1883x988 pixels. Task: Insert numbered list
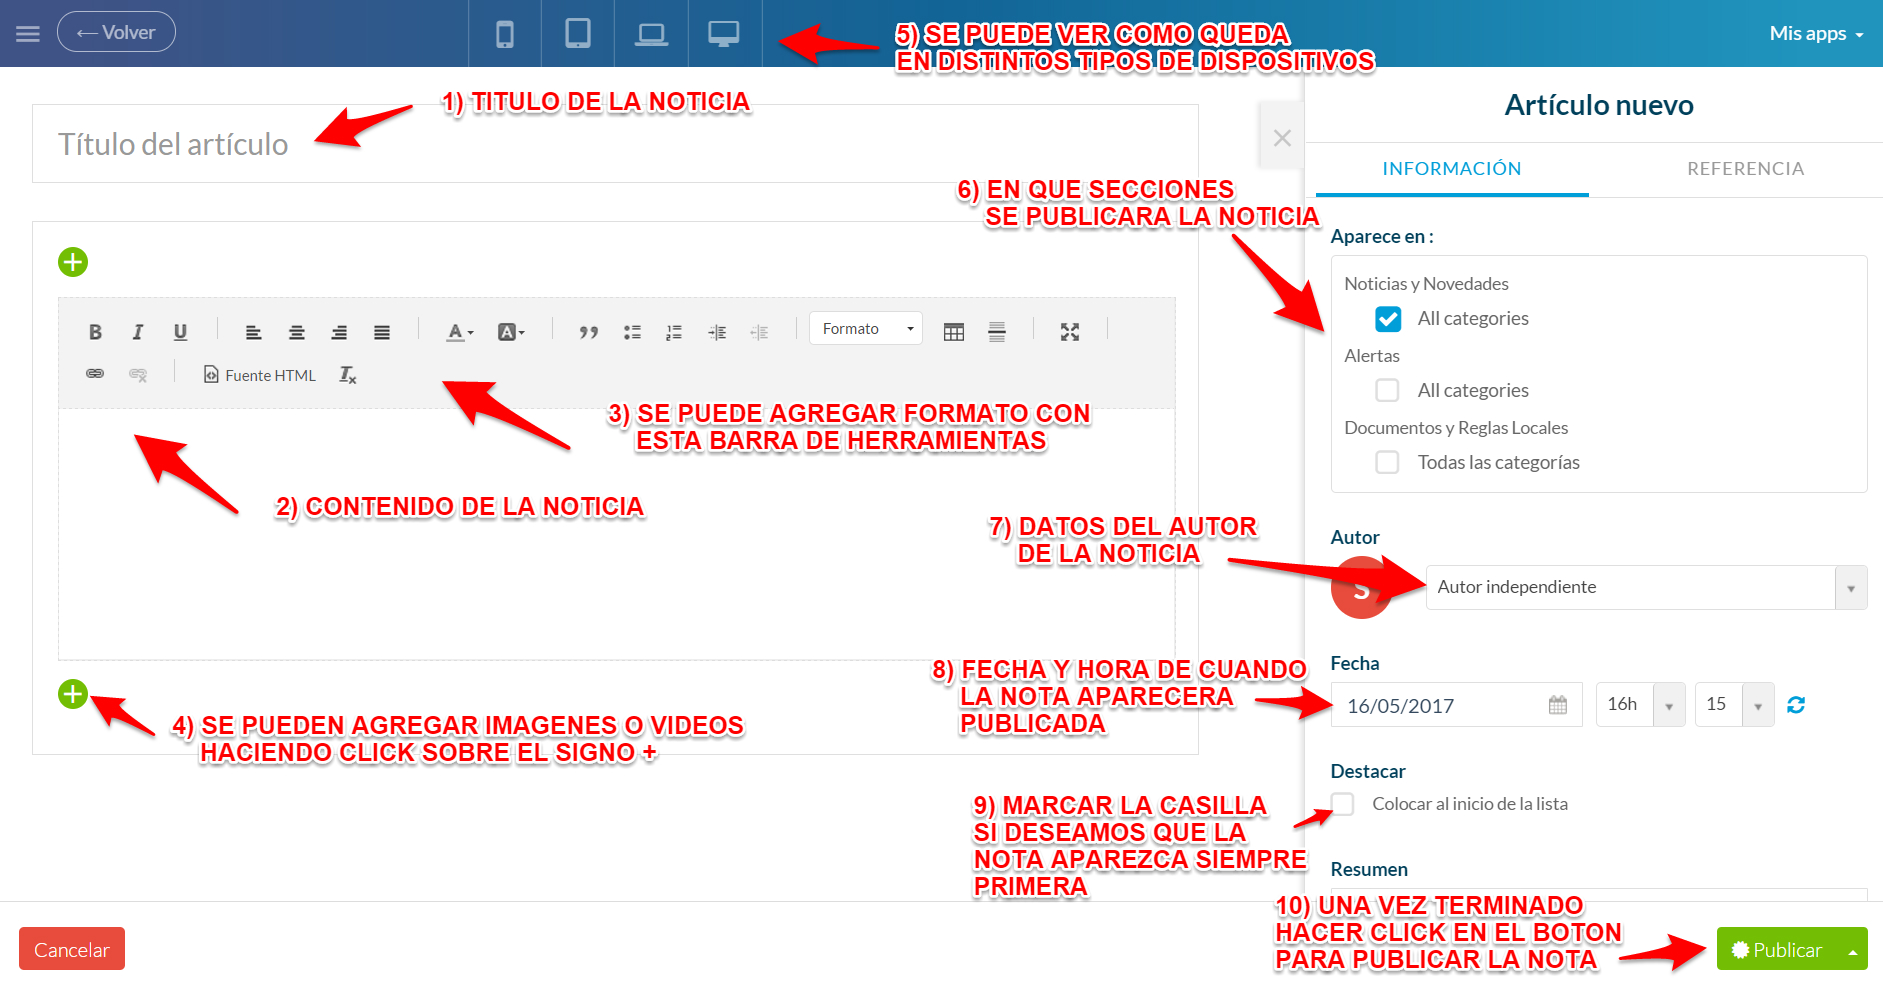674,332
